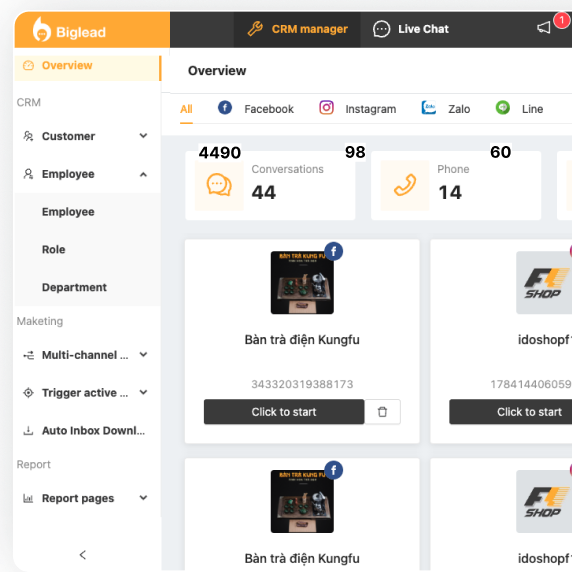This screenshot has height=572, width=572.
Task: Click the Customer people icon
Action: point(28,136)
